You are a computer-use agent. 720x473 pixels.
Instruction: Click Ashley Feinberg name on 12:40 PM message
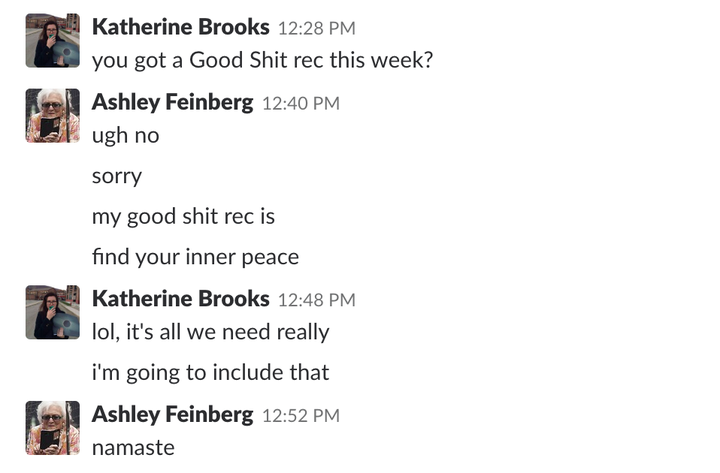(172, 102)
